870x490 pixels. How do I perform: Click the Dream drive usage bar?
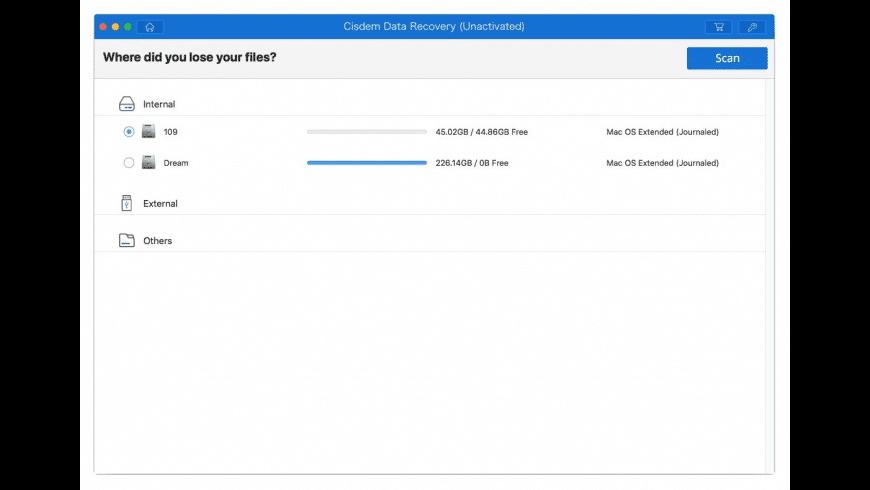[367, 163]
